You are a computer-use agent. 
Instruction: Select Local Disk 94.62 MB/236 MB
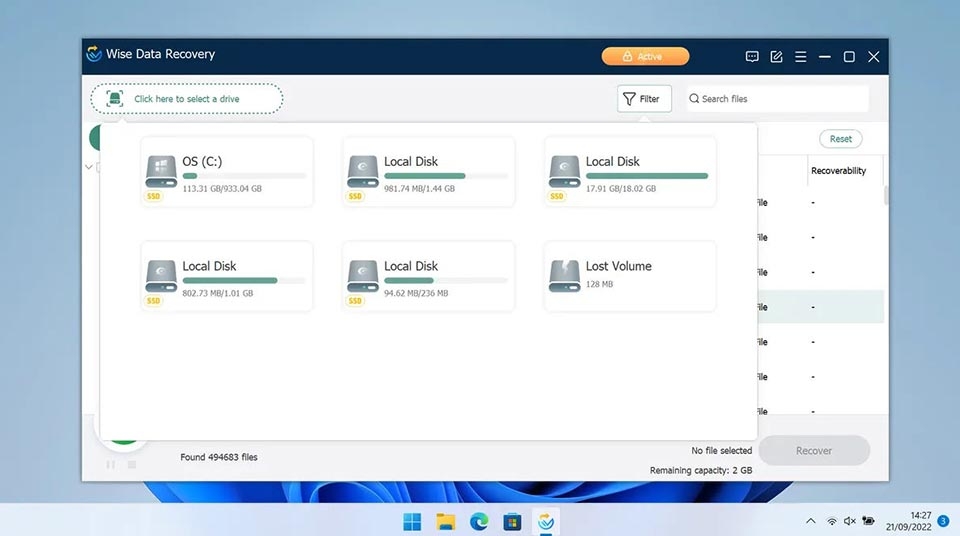(x=429, y=277)
